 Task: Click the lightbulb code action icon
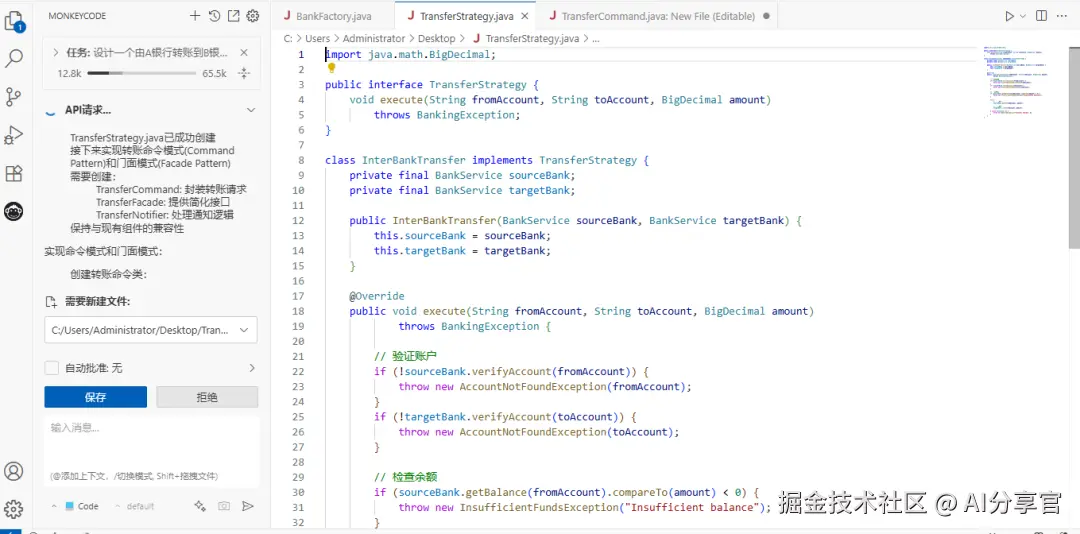point(331,68)
